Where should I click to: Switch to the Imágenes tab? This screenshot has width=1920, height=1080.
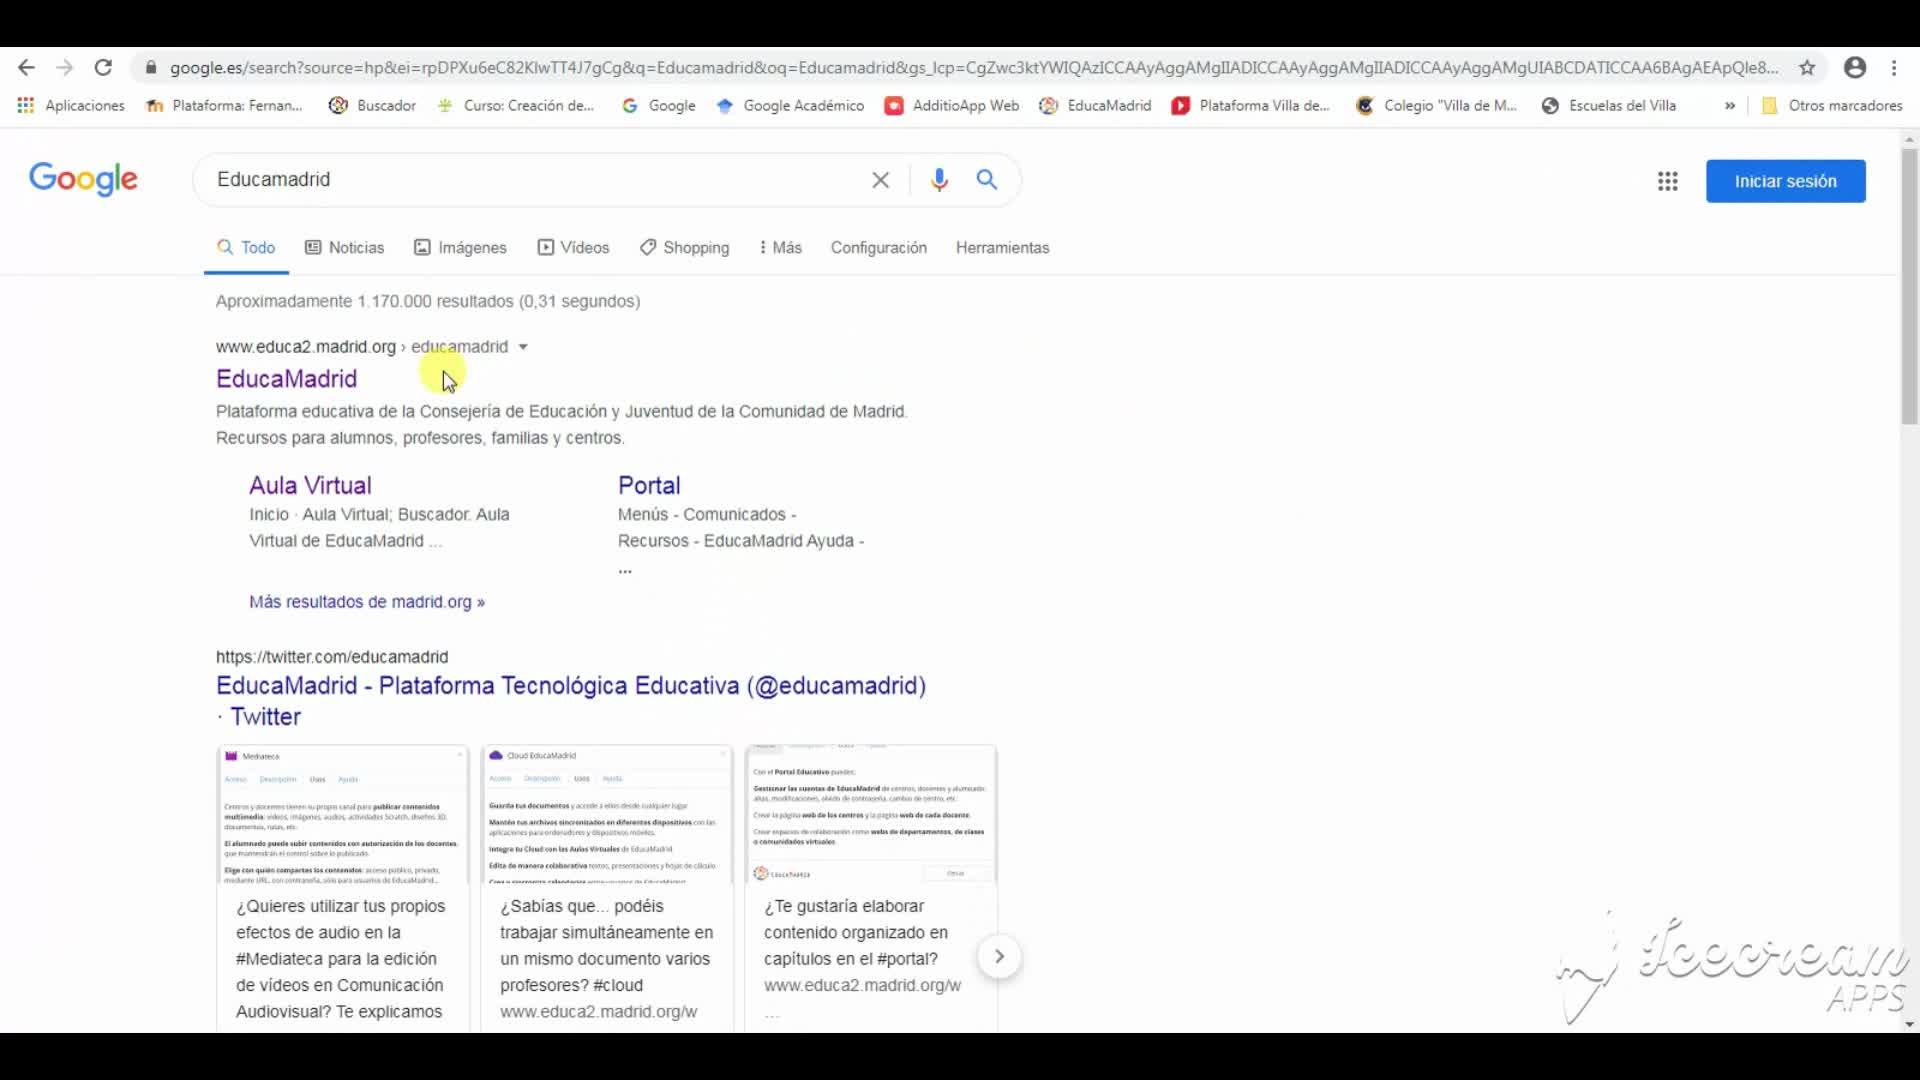click(461, 248)
